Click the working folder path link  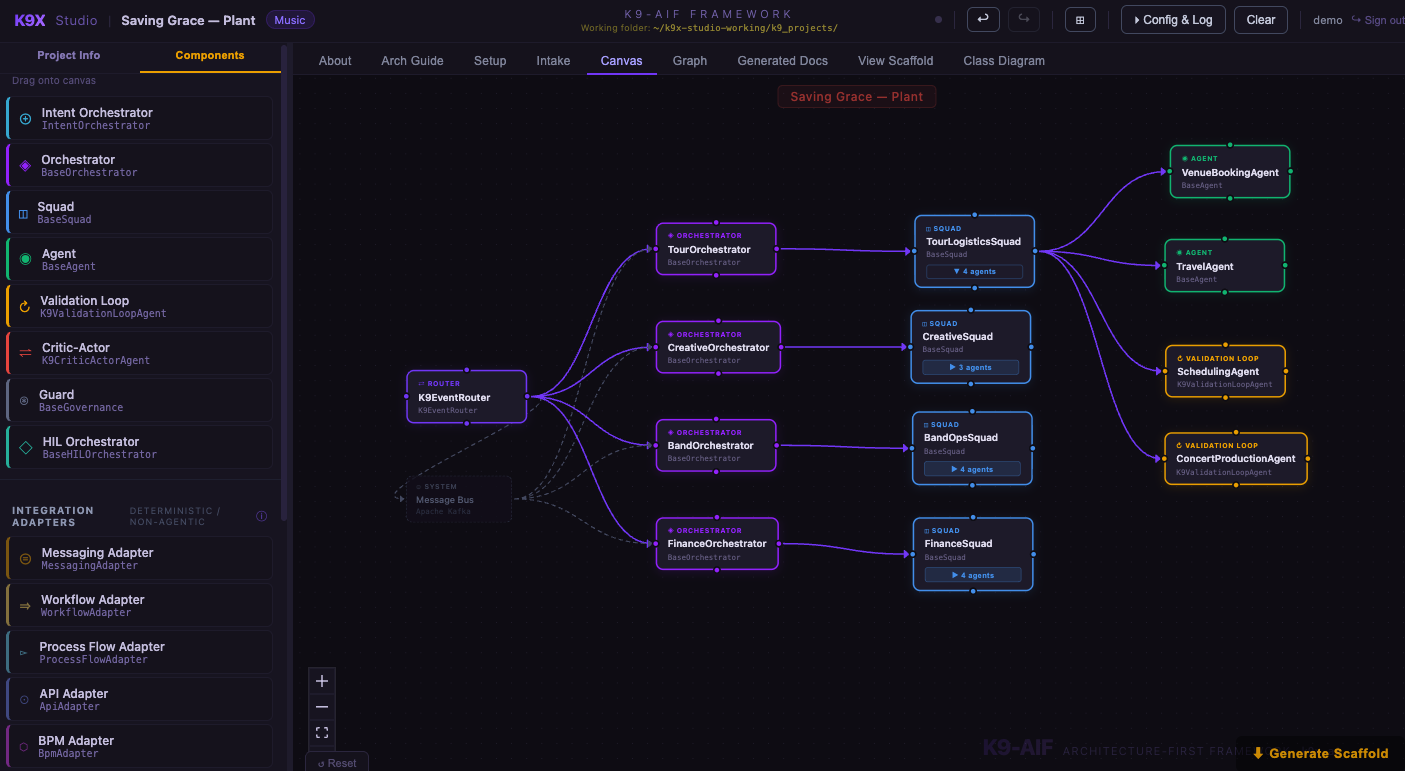coord(745,28)
